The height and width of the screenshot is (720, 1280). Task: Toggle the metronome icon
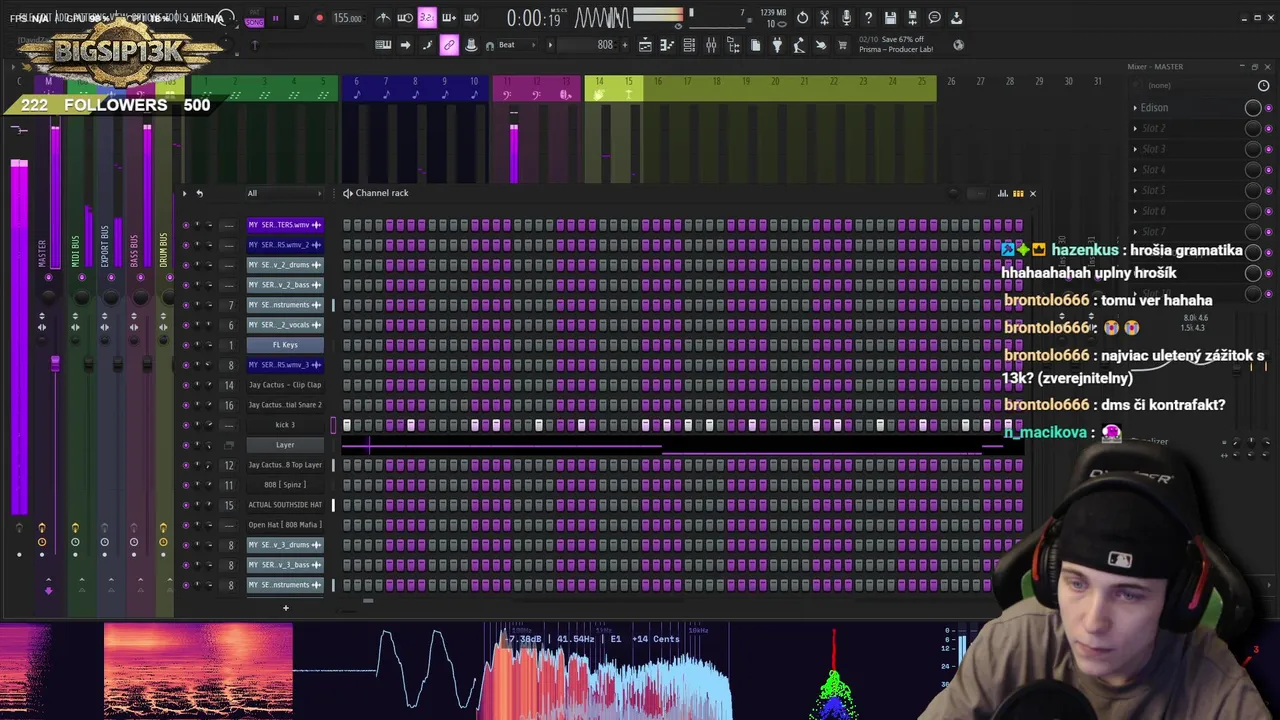(383, 18)
